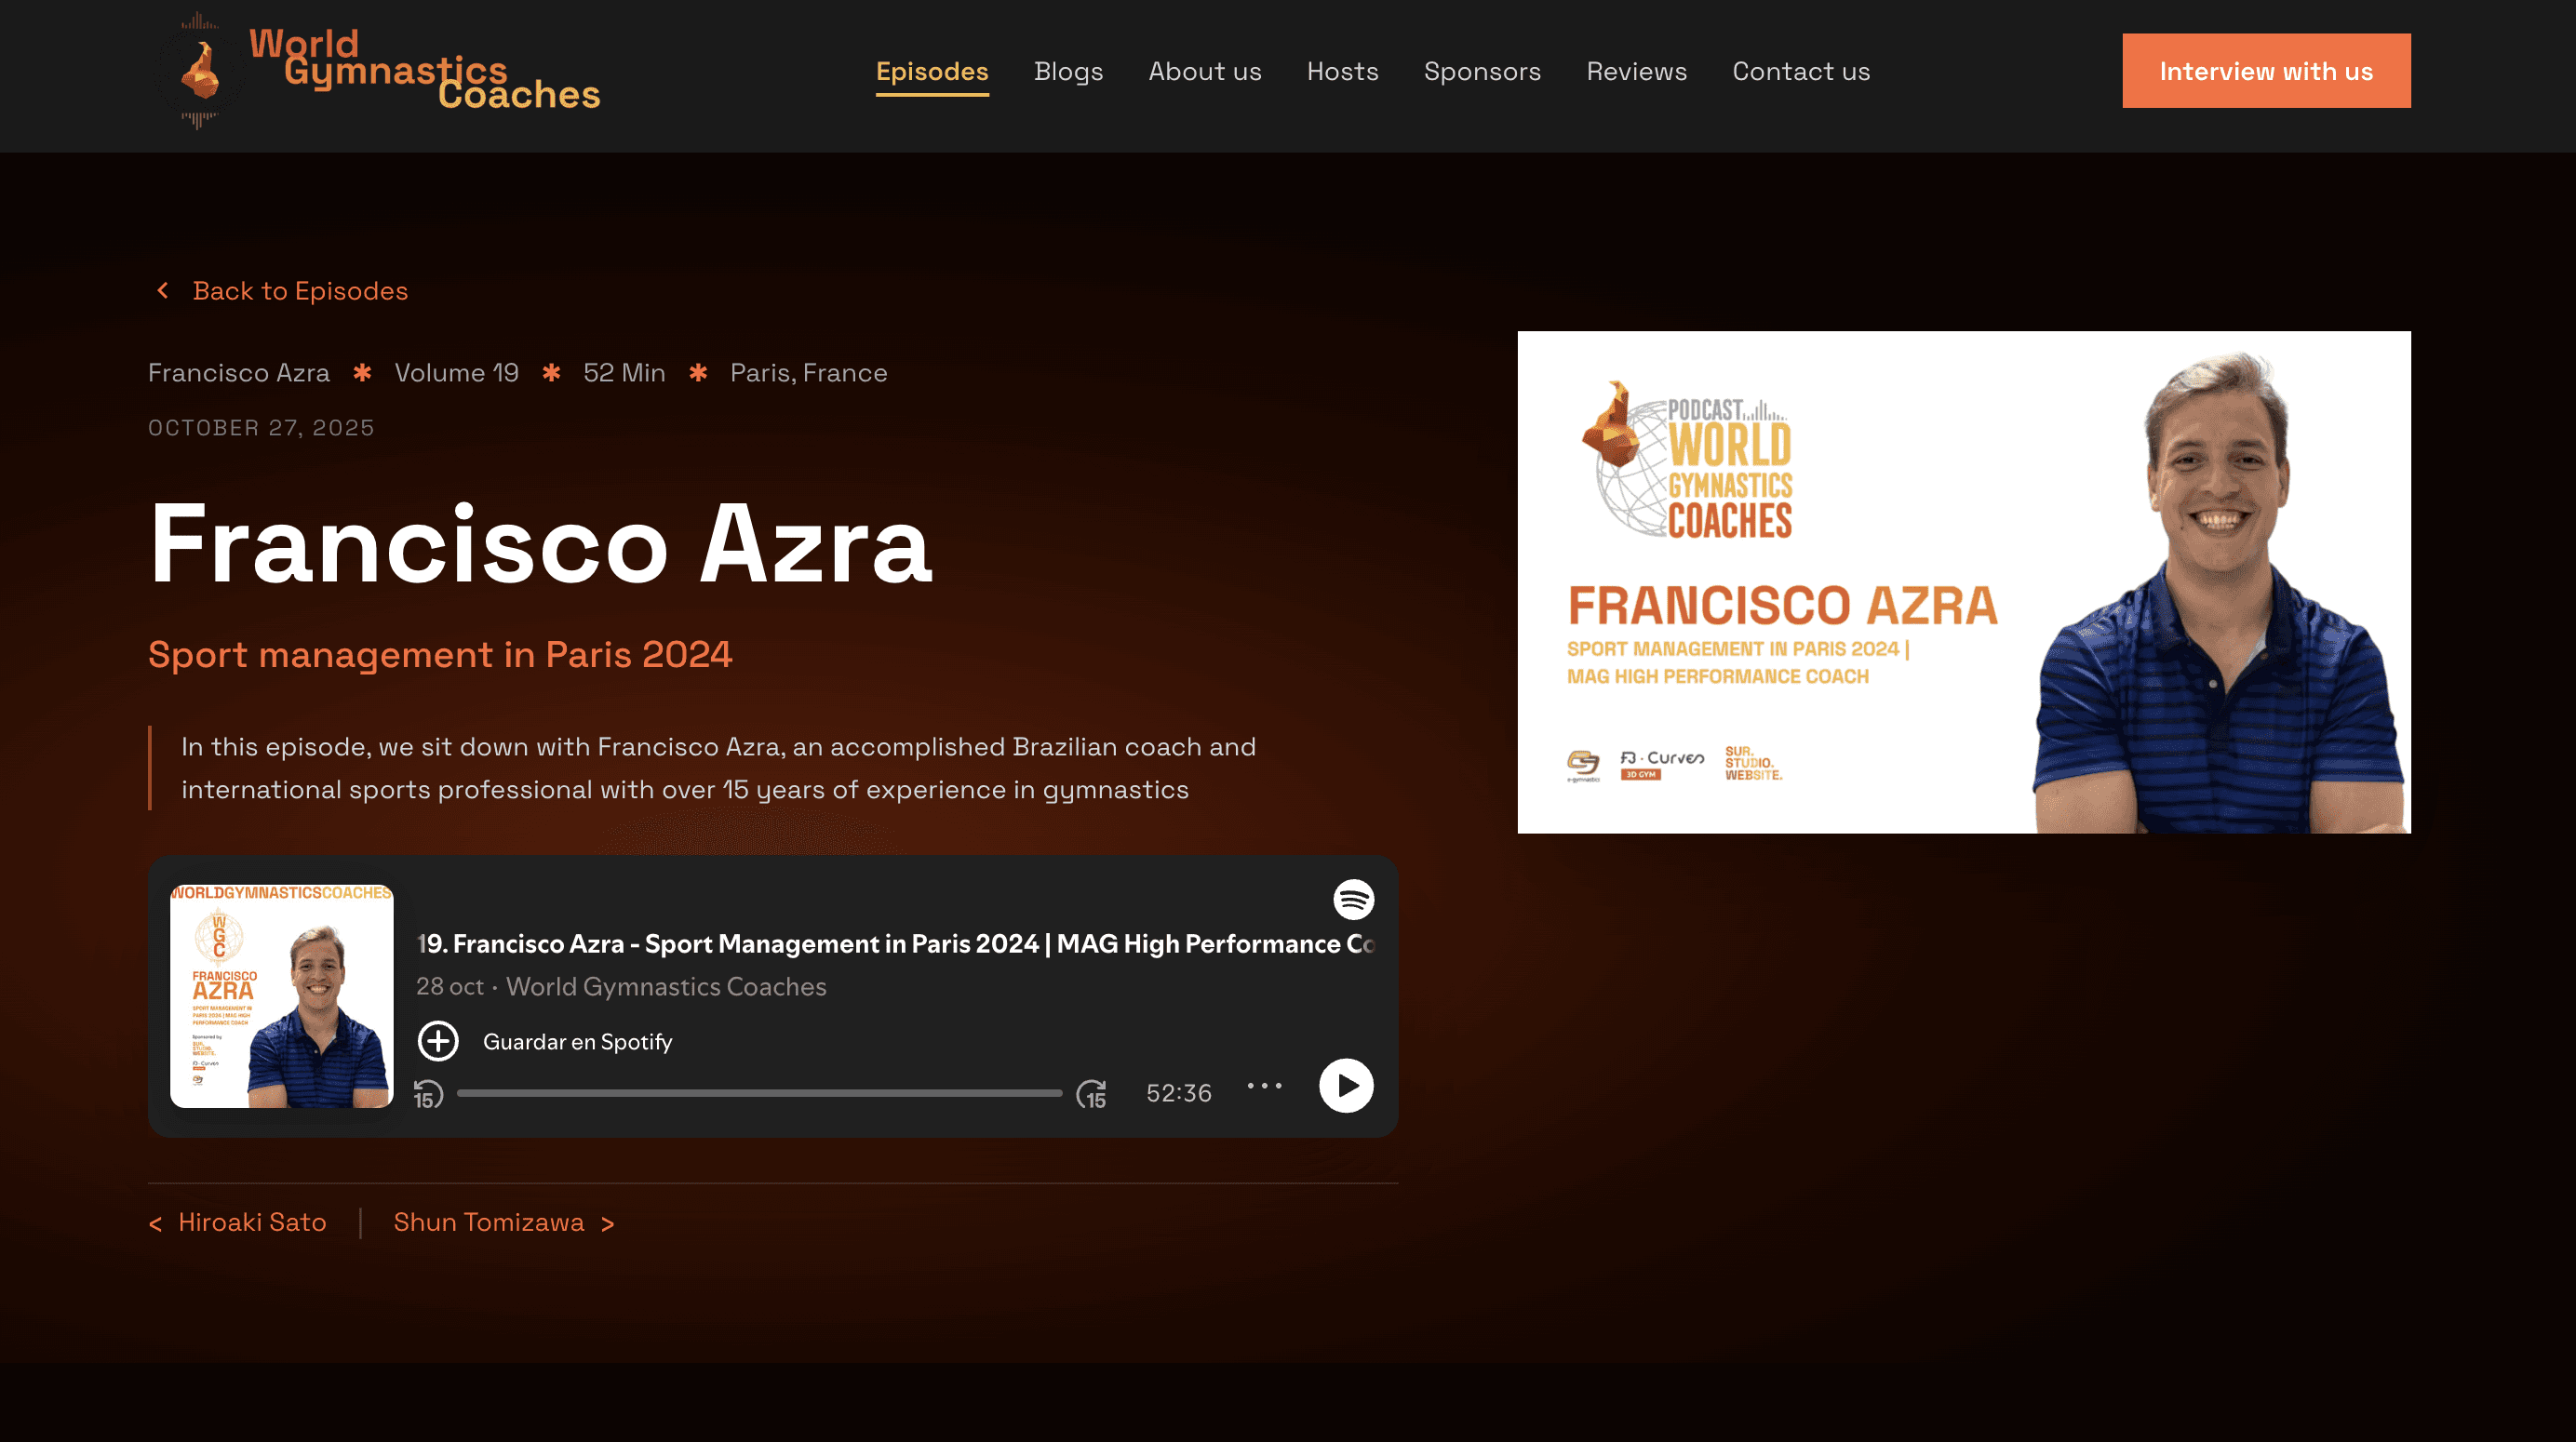This screenshot has height=1442, width=2576.
Task: Open Spotify player three-dot options menu
Action: click(1264, 1086)
